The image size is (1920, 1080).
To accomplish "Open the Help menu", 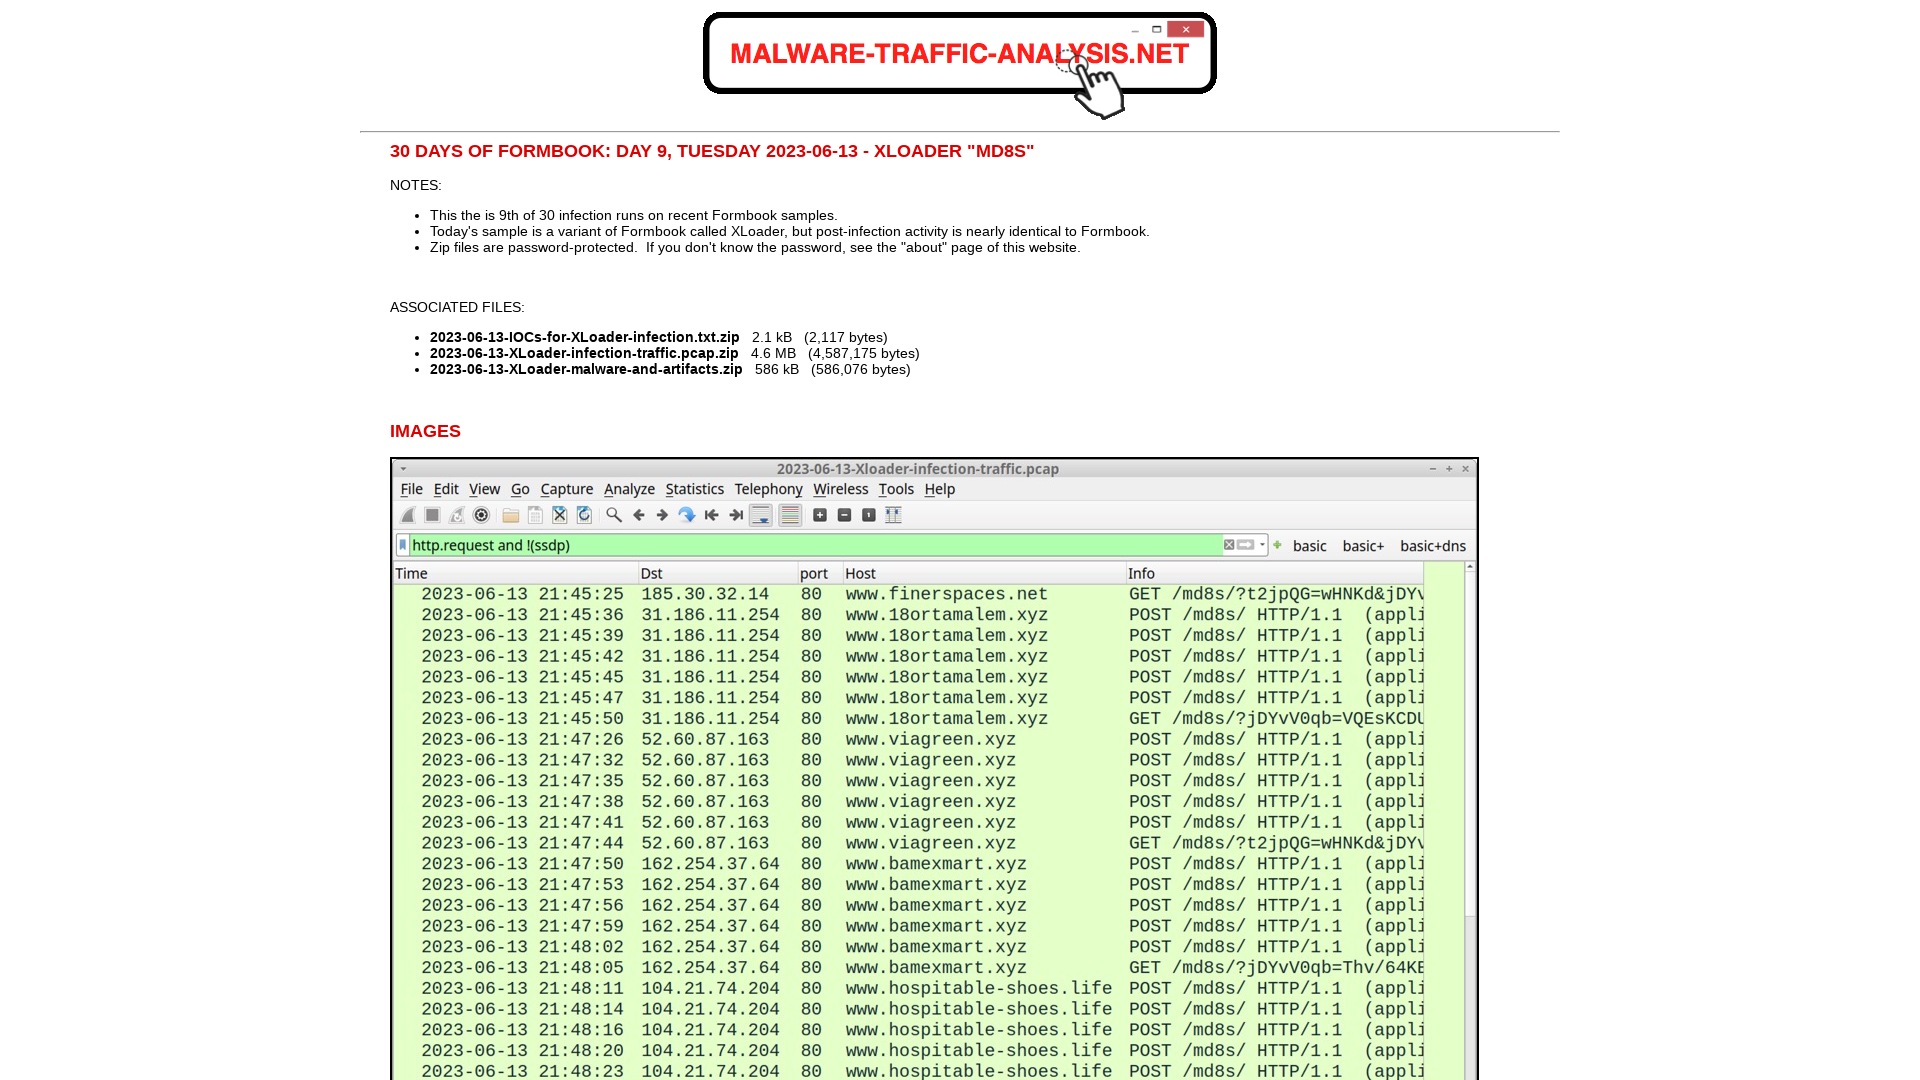I will tap(939, 489).
